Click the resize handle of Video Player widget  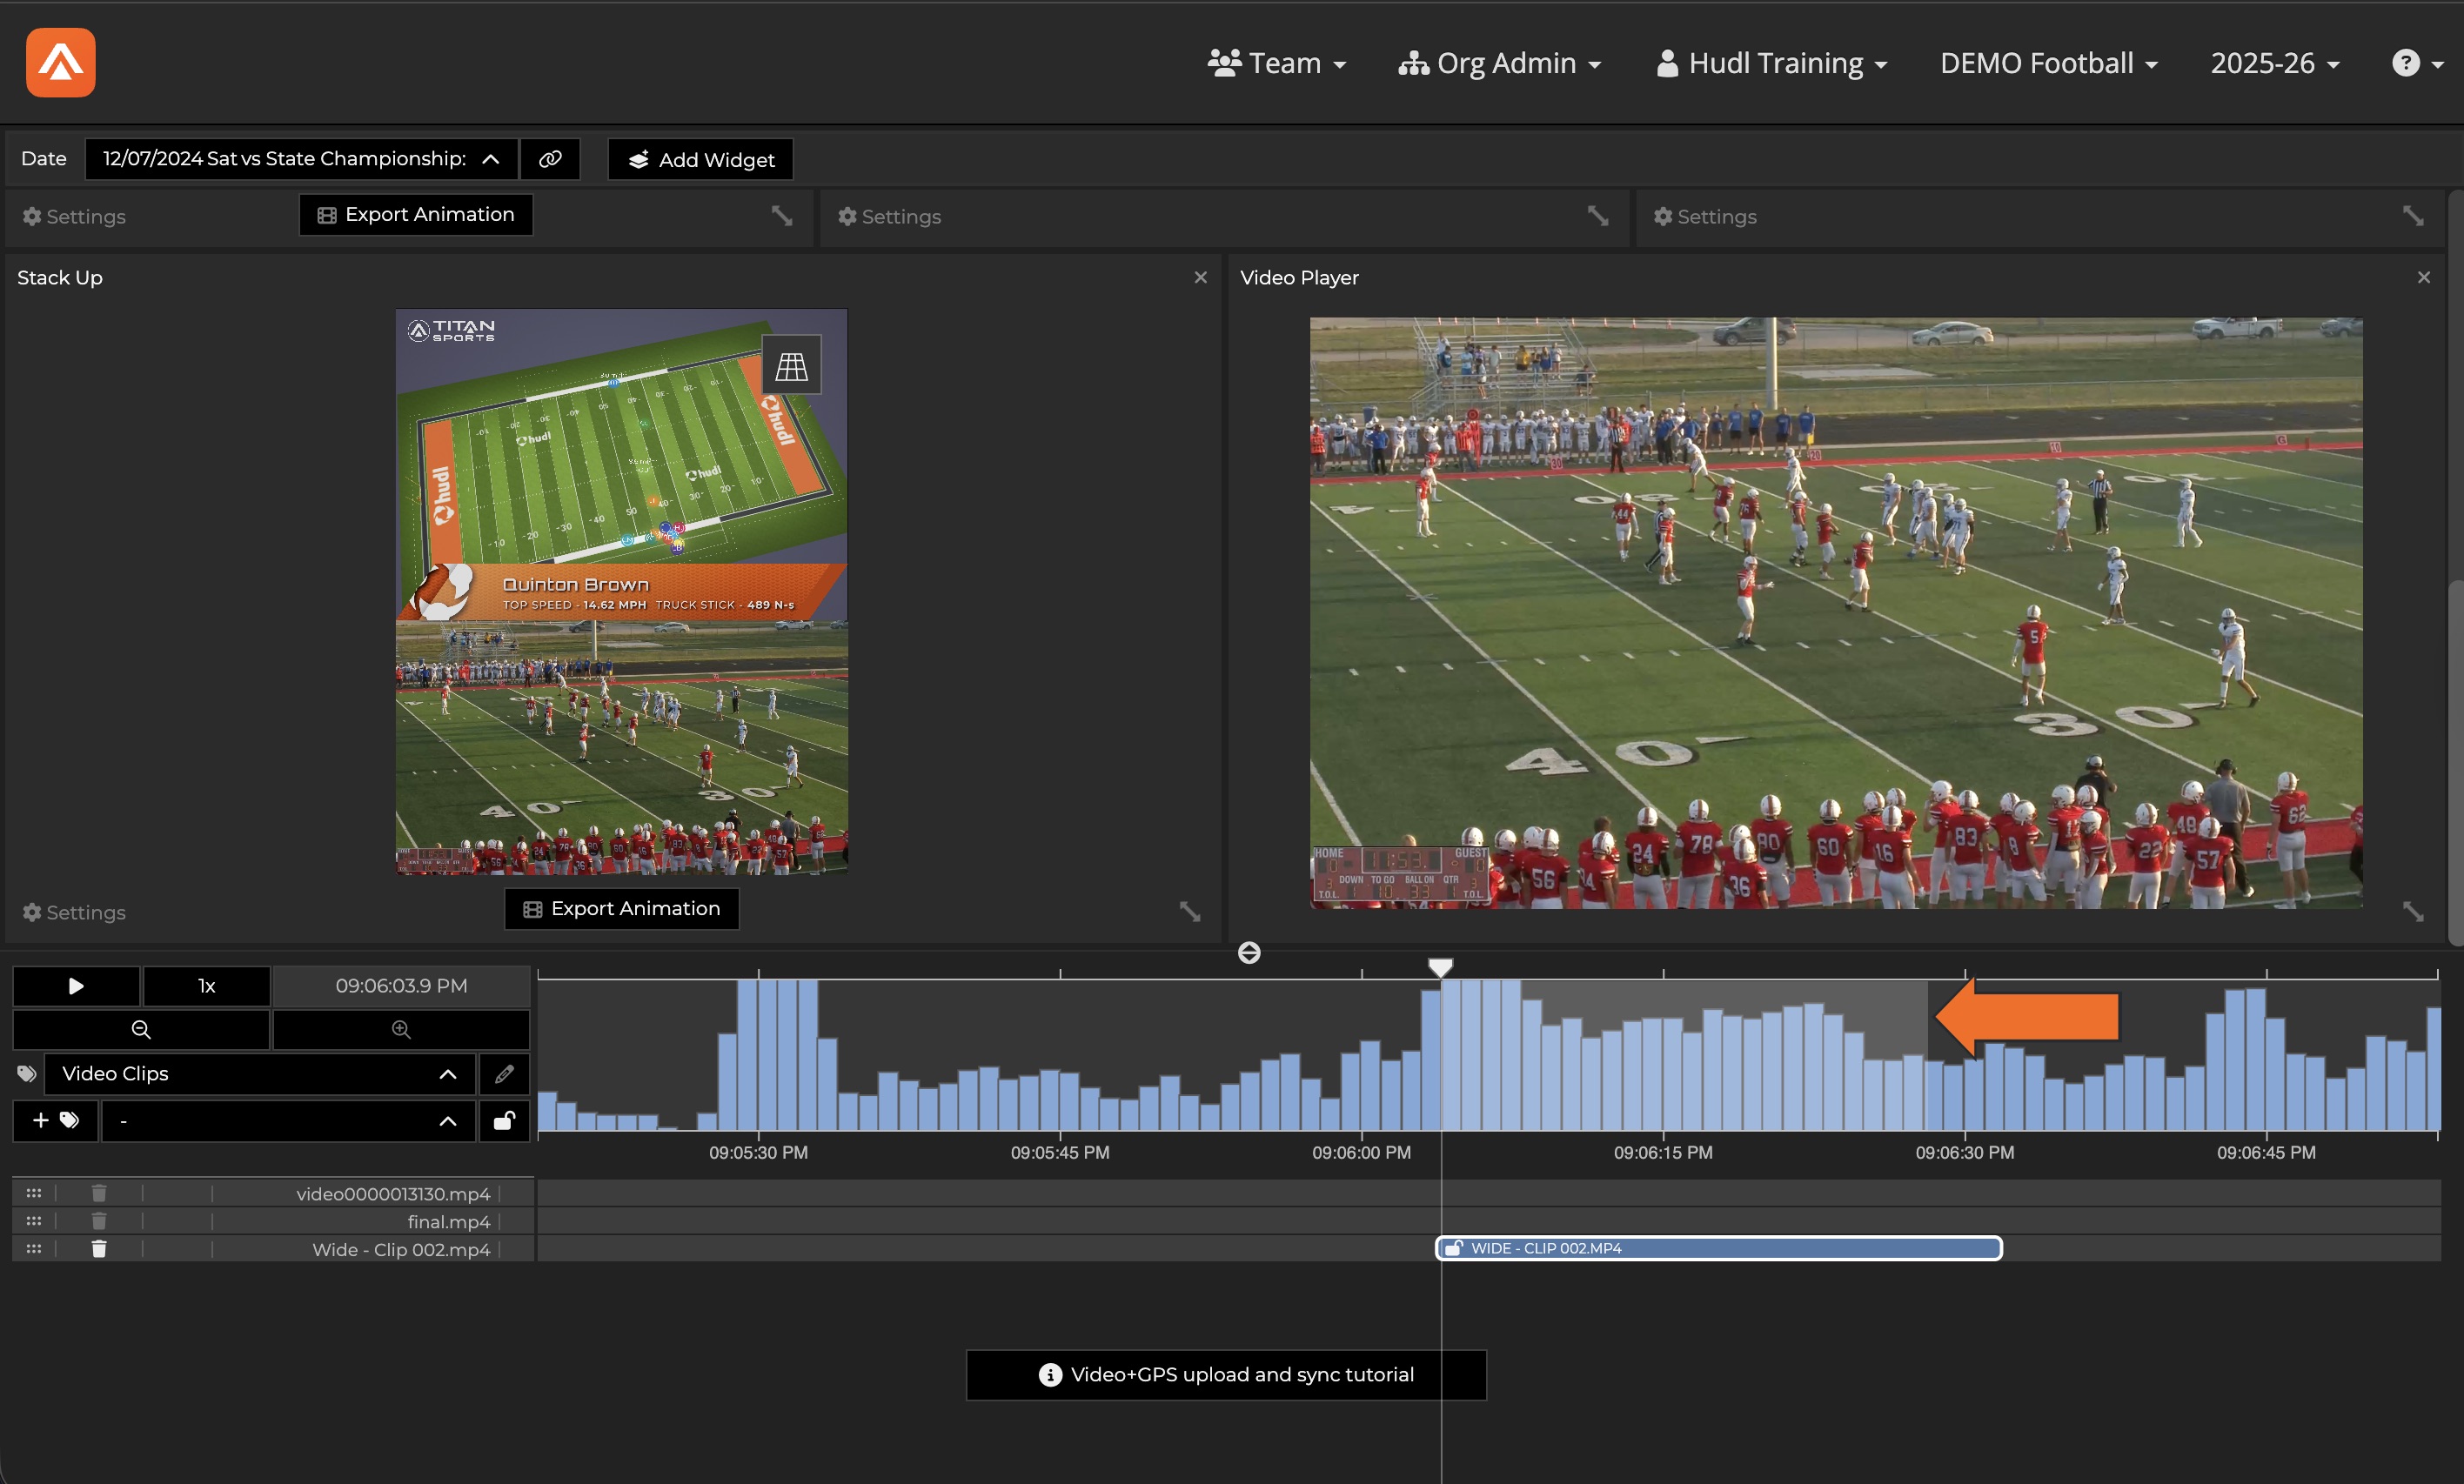tap(2413, 911)
